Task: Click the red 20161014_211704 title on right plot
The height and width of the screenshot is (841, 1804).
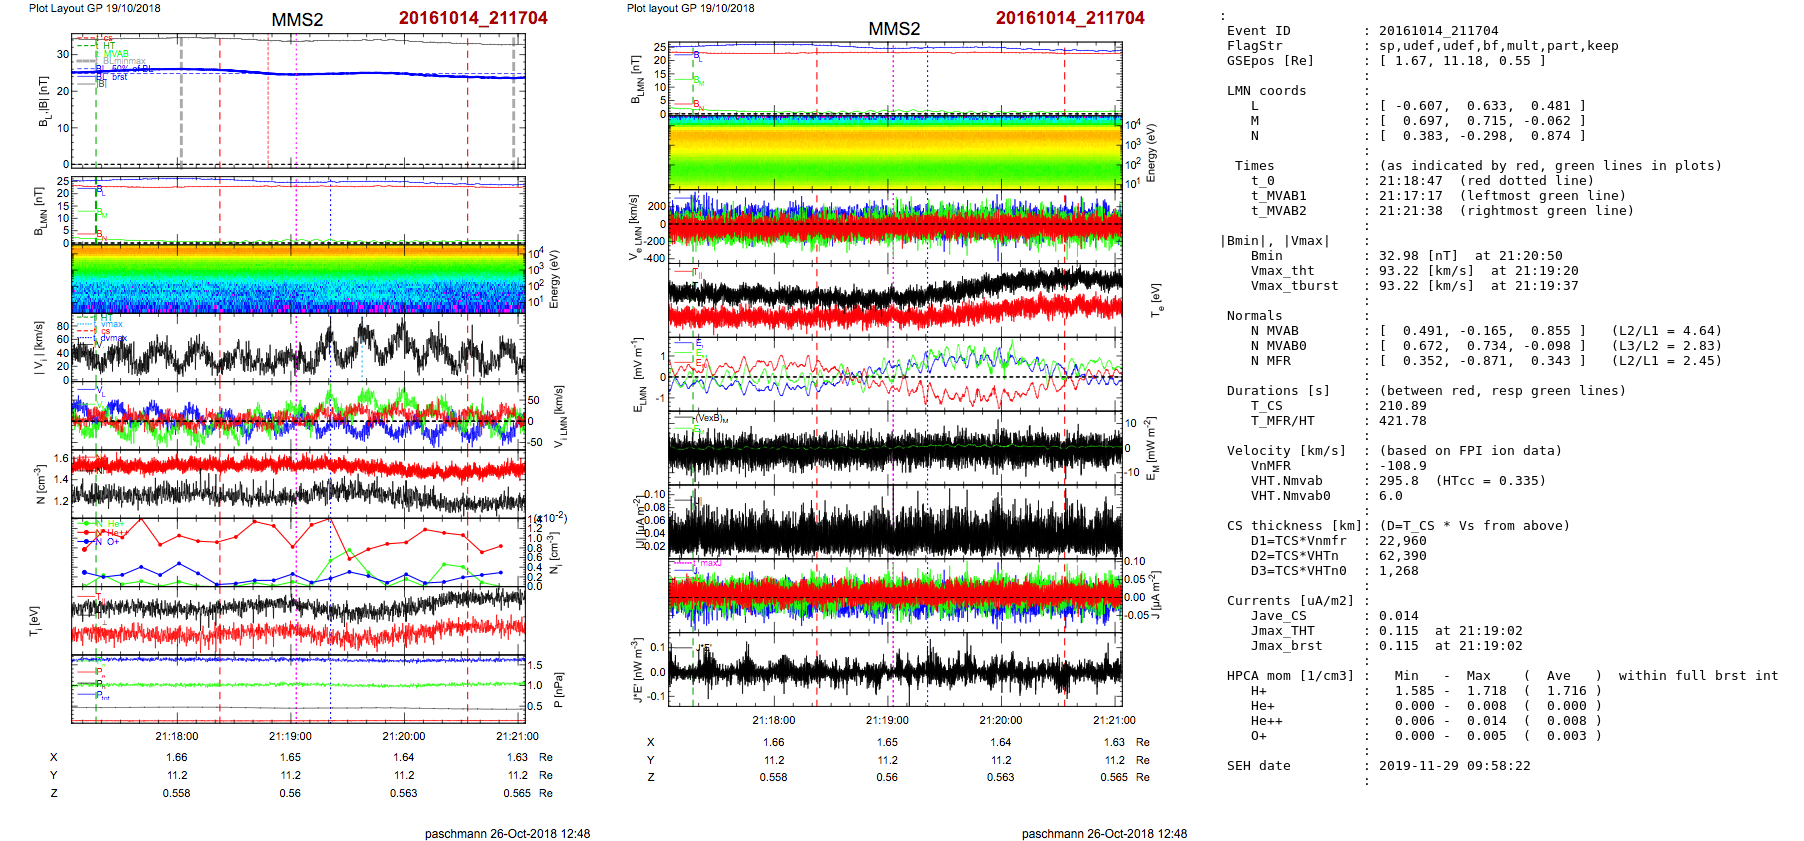Action: 1069,18
